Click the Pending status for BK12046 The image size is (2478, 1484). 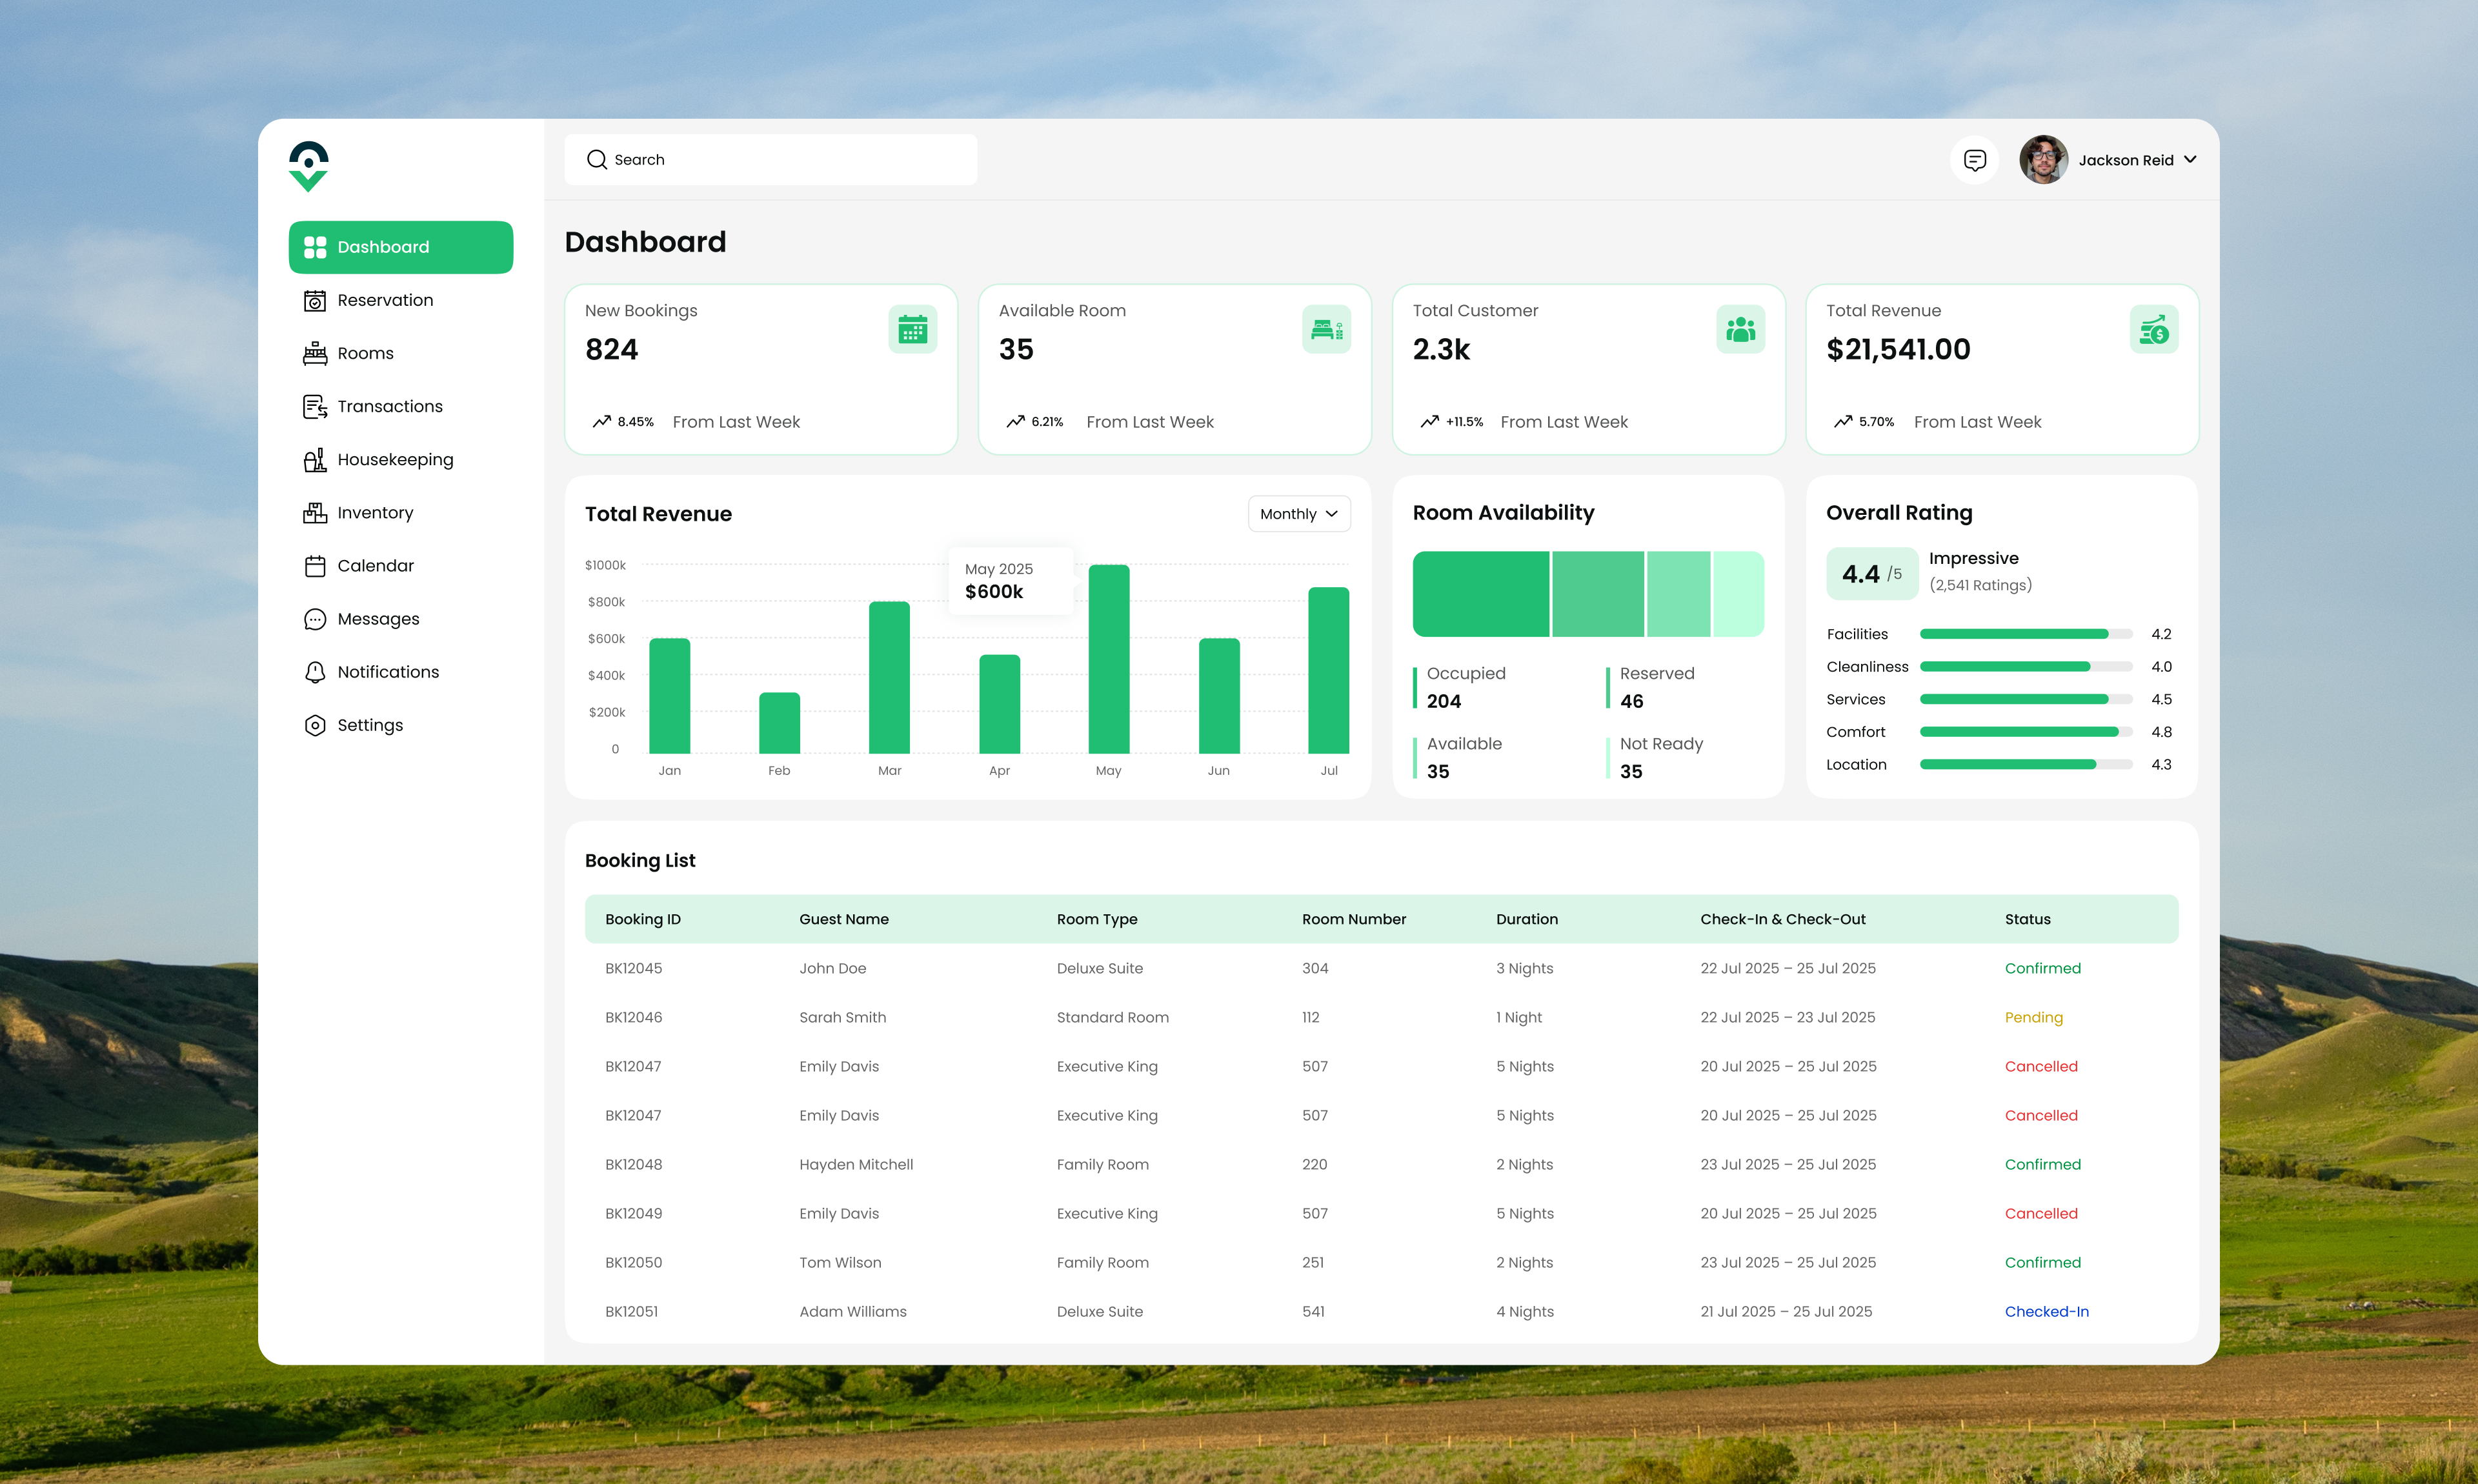coord(2034,1017)
